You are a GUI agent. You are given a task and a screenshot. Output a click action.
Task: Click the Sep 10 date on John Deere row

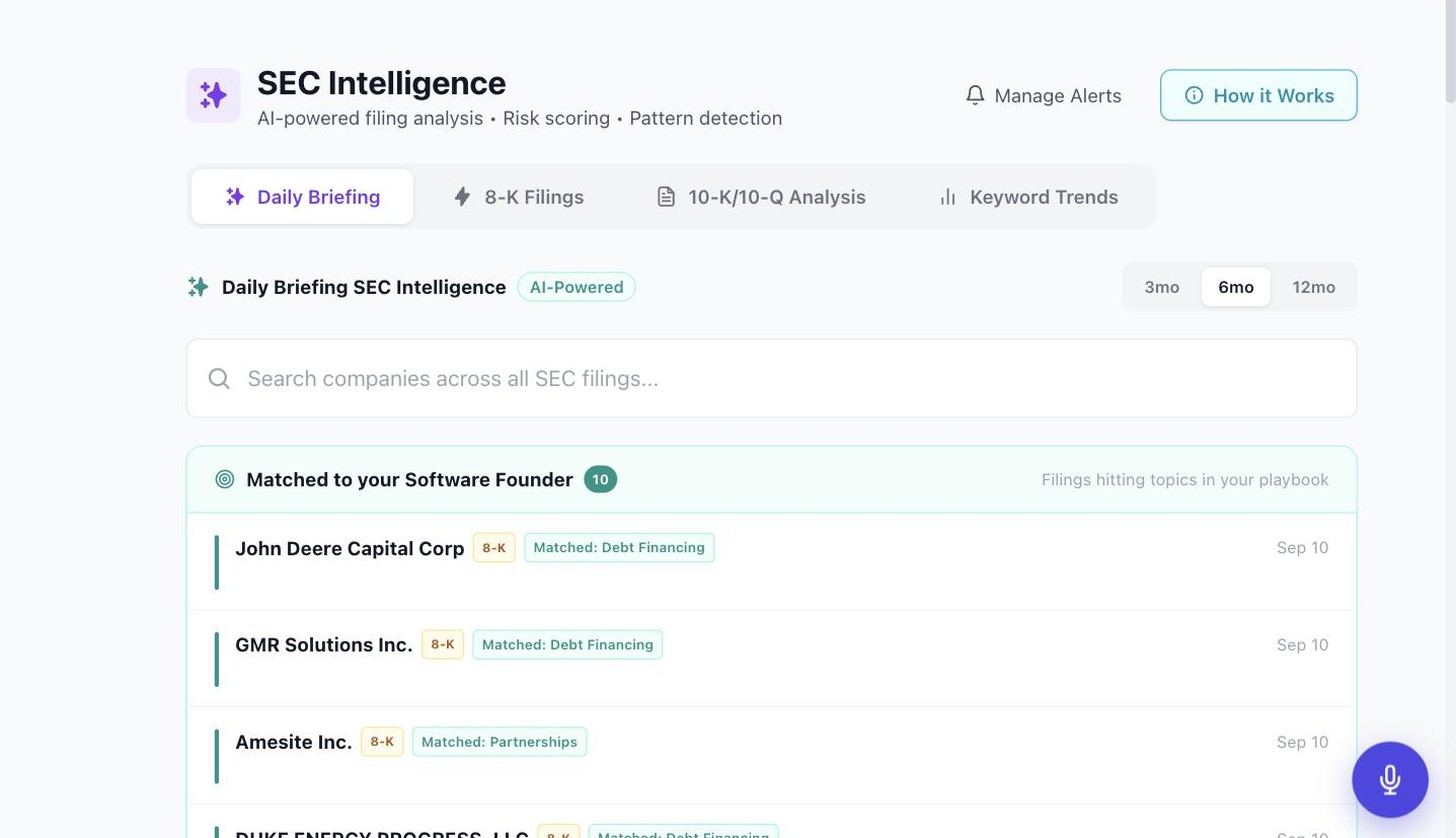click(x=1302, y=548)
